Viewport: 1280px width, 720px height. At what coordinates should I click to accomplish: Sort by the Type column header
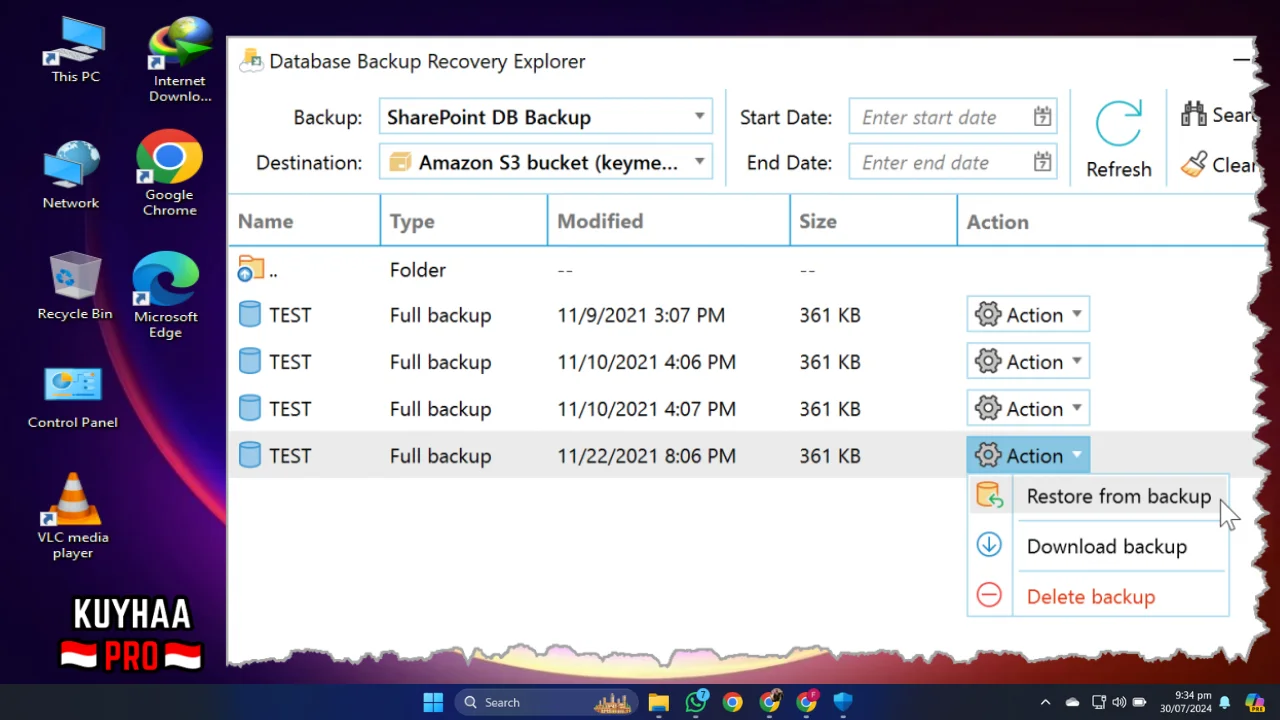pos(464,221)
